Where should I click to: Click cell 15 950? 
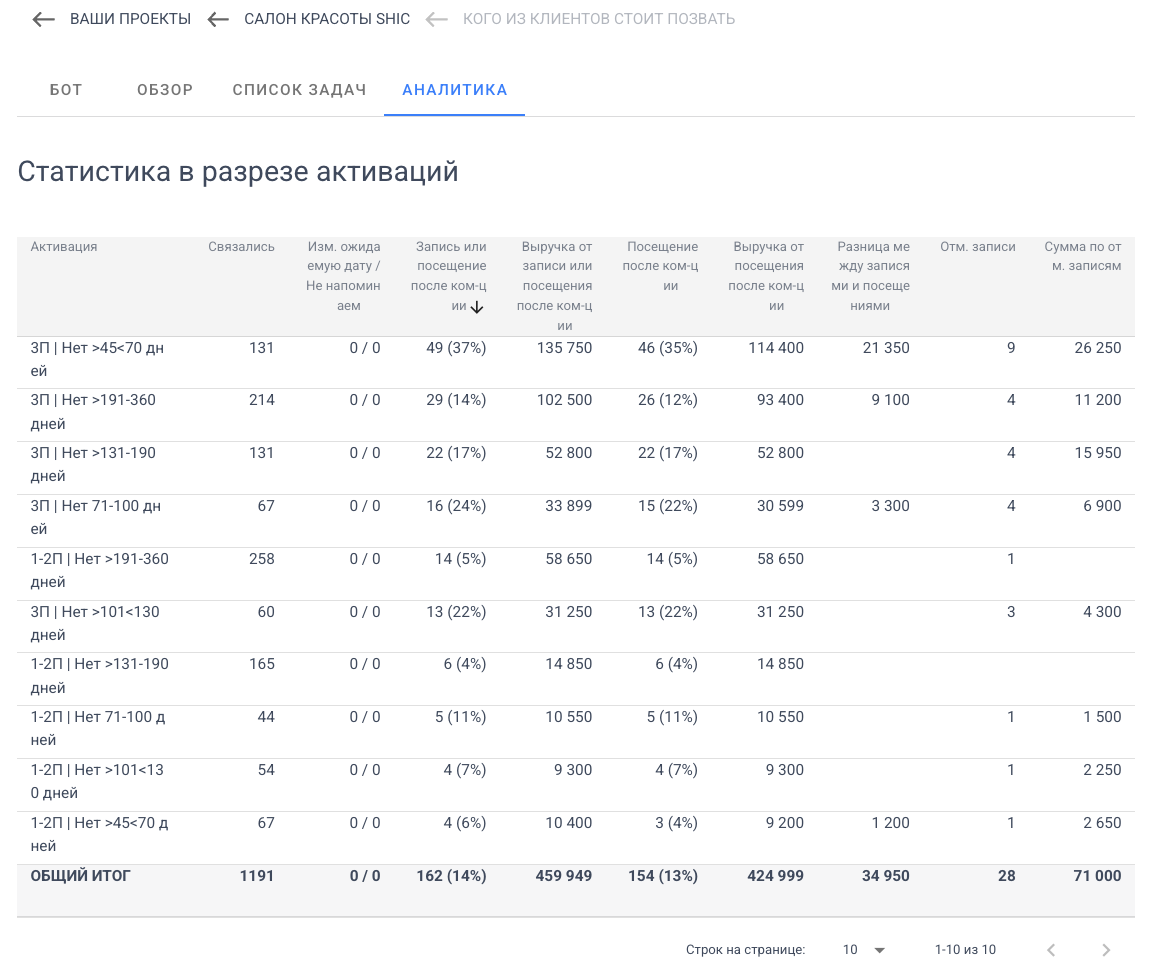coord(1097,453)
